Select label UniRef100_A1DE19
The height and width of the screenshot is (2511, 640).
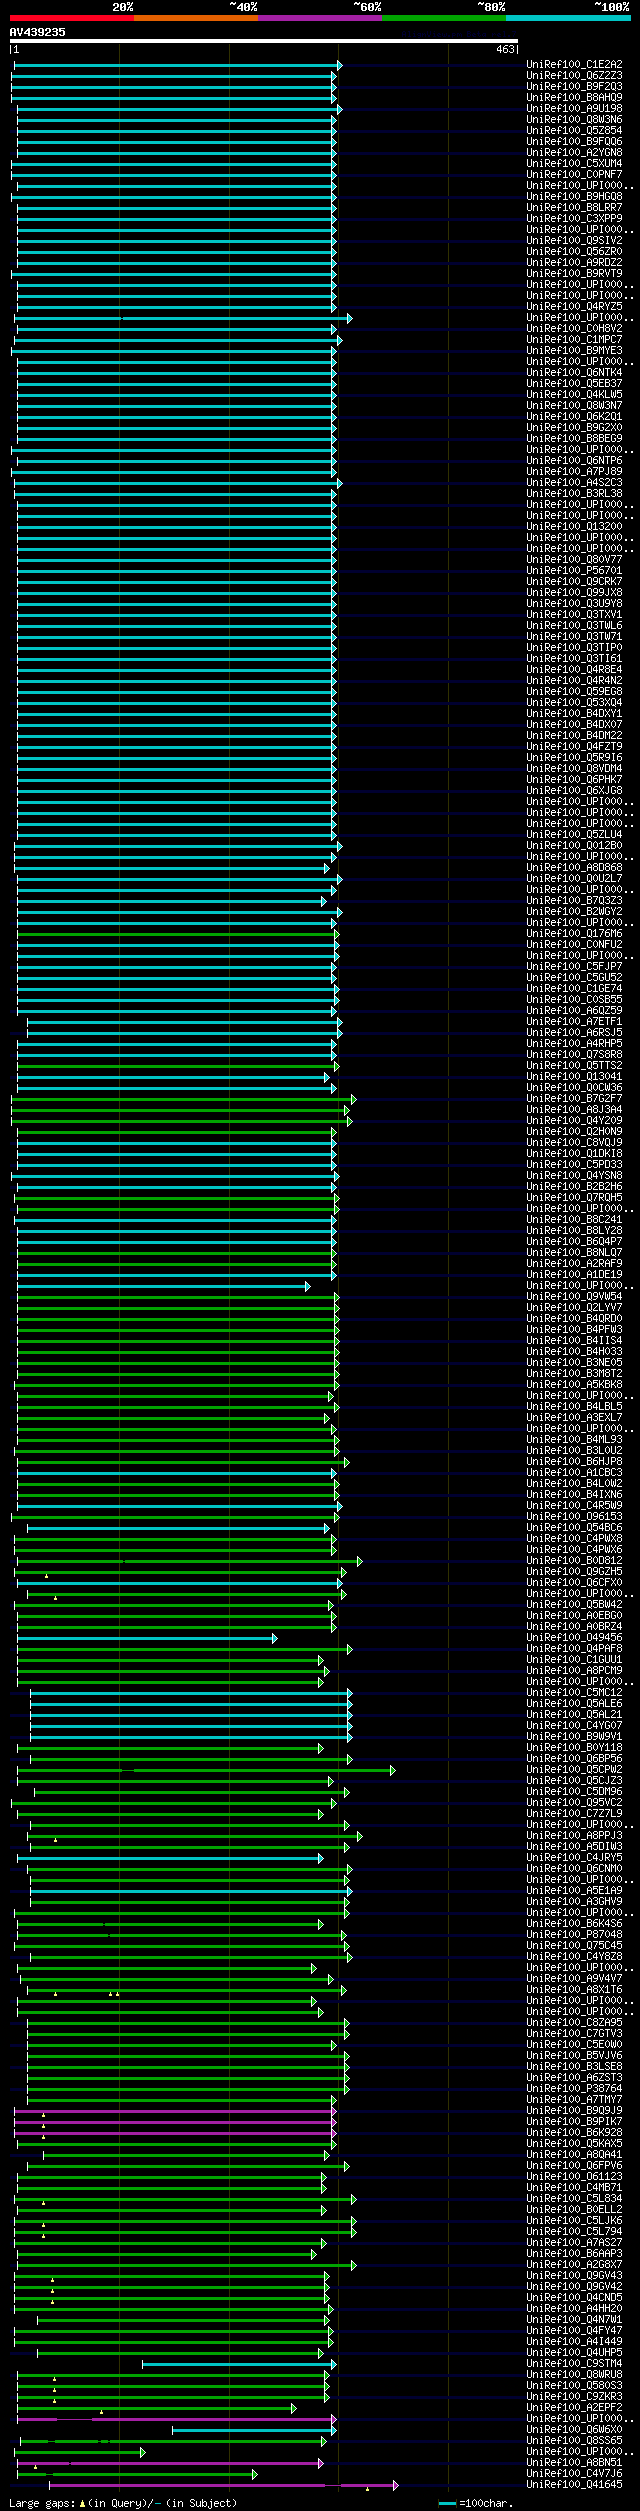(574, 1276)
